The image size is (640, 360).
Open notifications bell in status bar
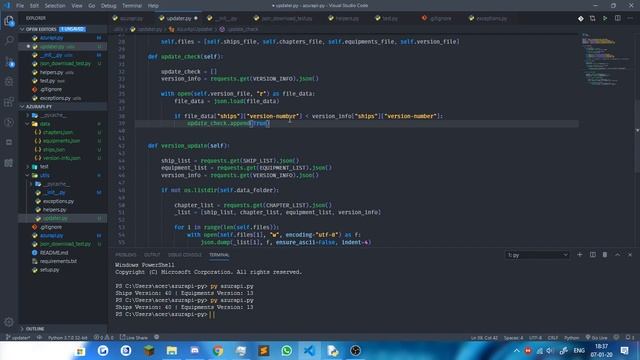630,338
